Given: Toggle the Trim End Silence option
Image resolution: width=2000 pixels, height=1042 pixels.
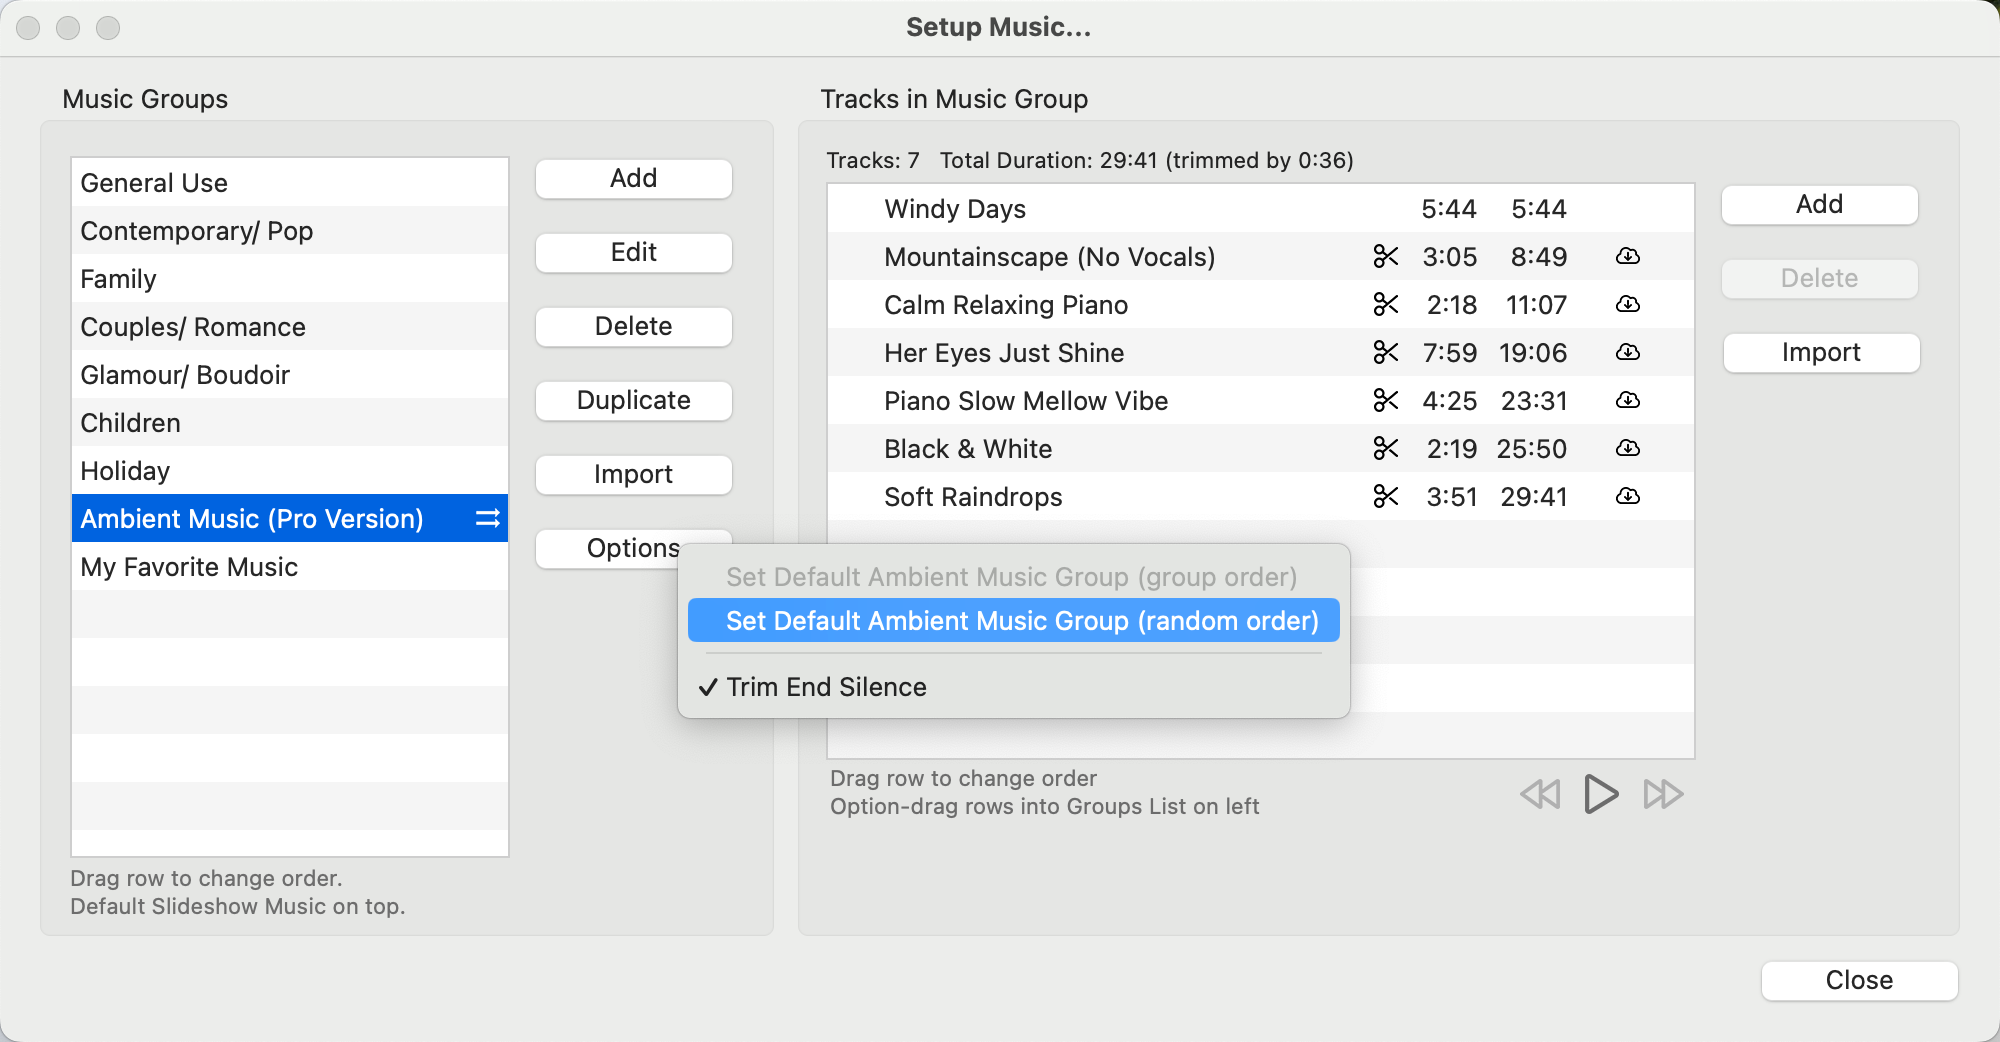Looking at the screenshot, I should tap(826, 687).
